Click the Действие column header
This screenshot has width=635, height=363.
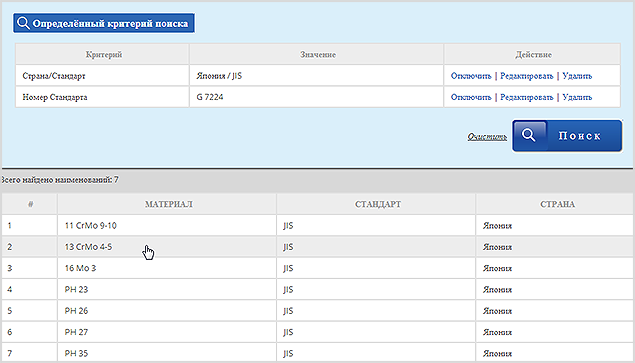pos(533,54)
